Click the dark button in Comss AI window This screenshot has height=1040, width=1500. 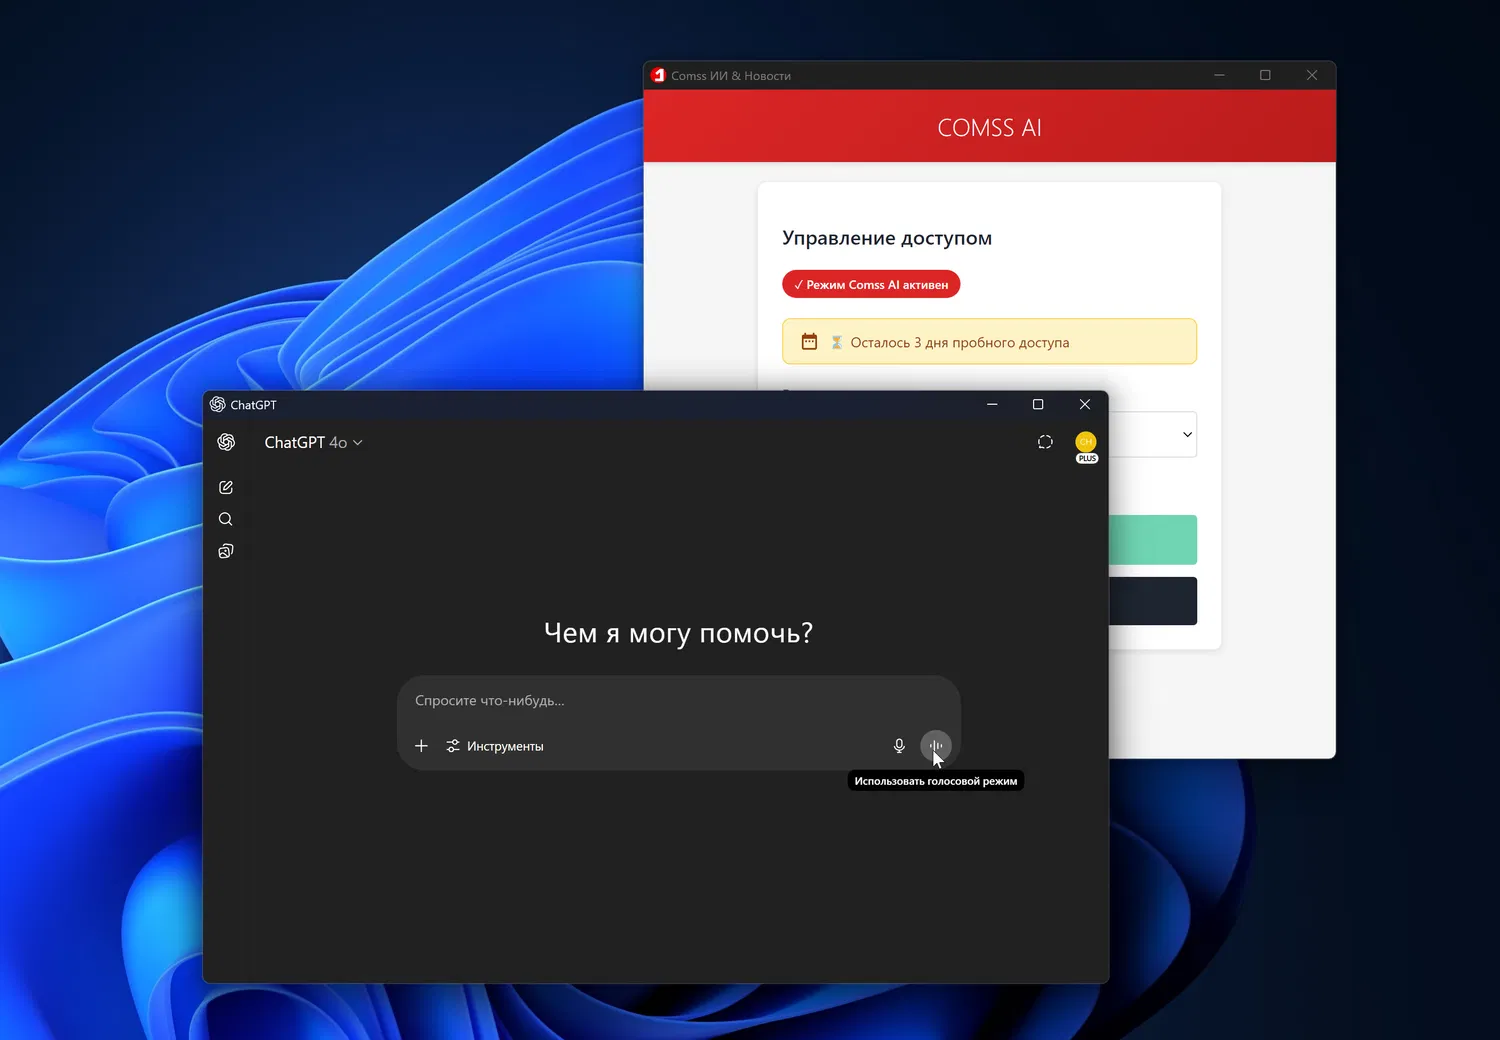[x=1153, y=601]
